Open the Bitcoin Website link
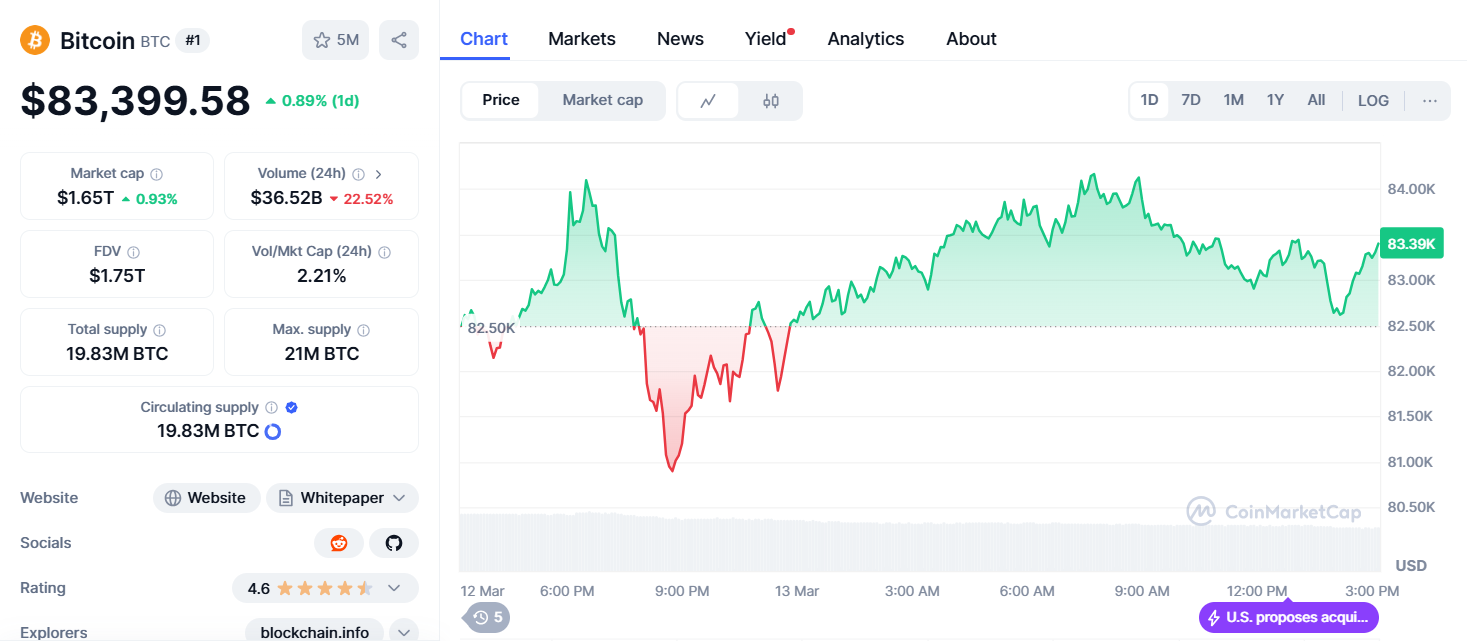The height and width of the screenshot is (641, 1467). (206, 498)
